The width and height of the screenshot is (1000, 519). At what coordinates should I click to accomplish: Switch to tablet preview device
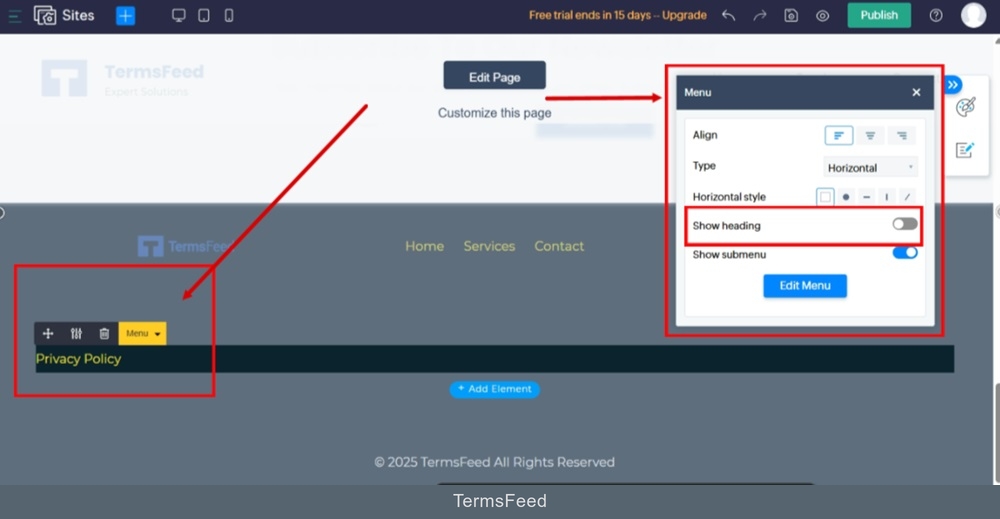click(x=203, y=15)
